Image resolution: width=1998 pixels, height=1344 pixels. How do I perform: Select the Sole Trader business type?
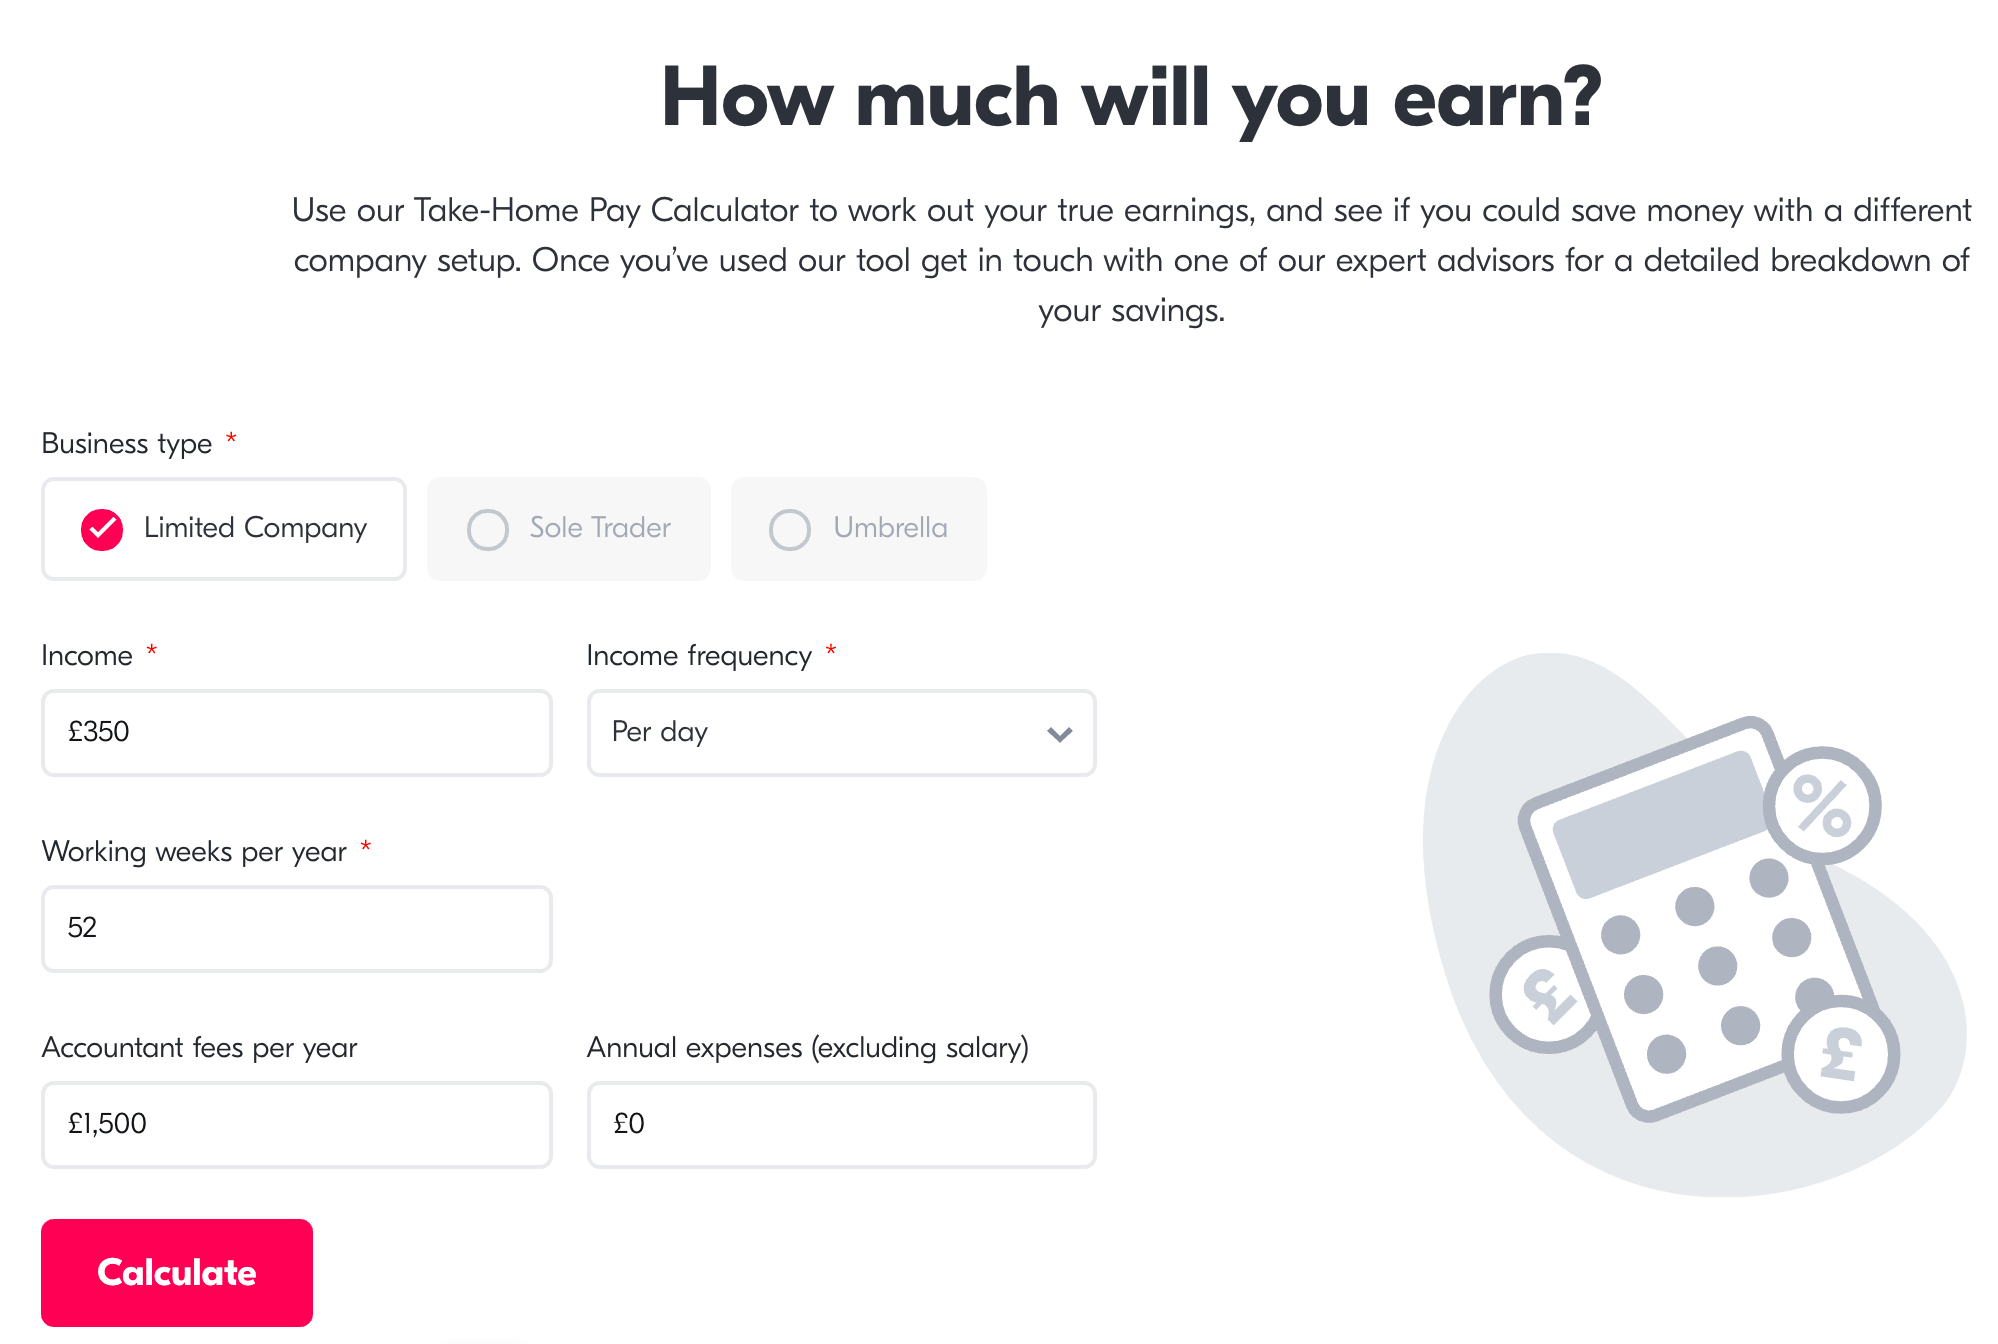[x=569, y=529]
